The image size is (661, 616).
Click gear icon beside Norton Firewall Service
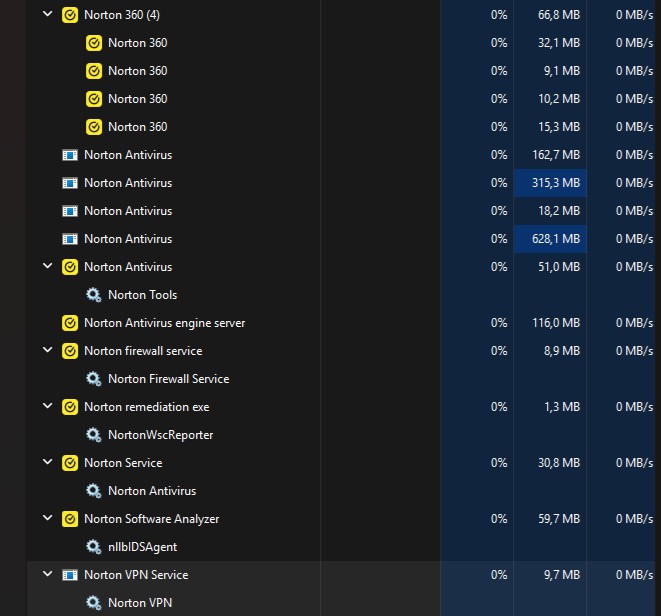94,379
